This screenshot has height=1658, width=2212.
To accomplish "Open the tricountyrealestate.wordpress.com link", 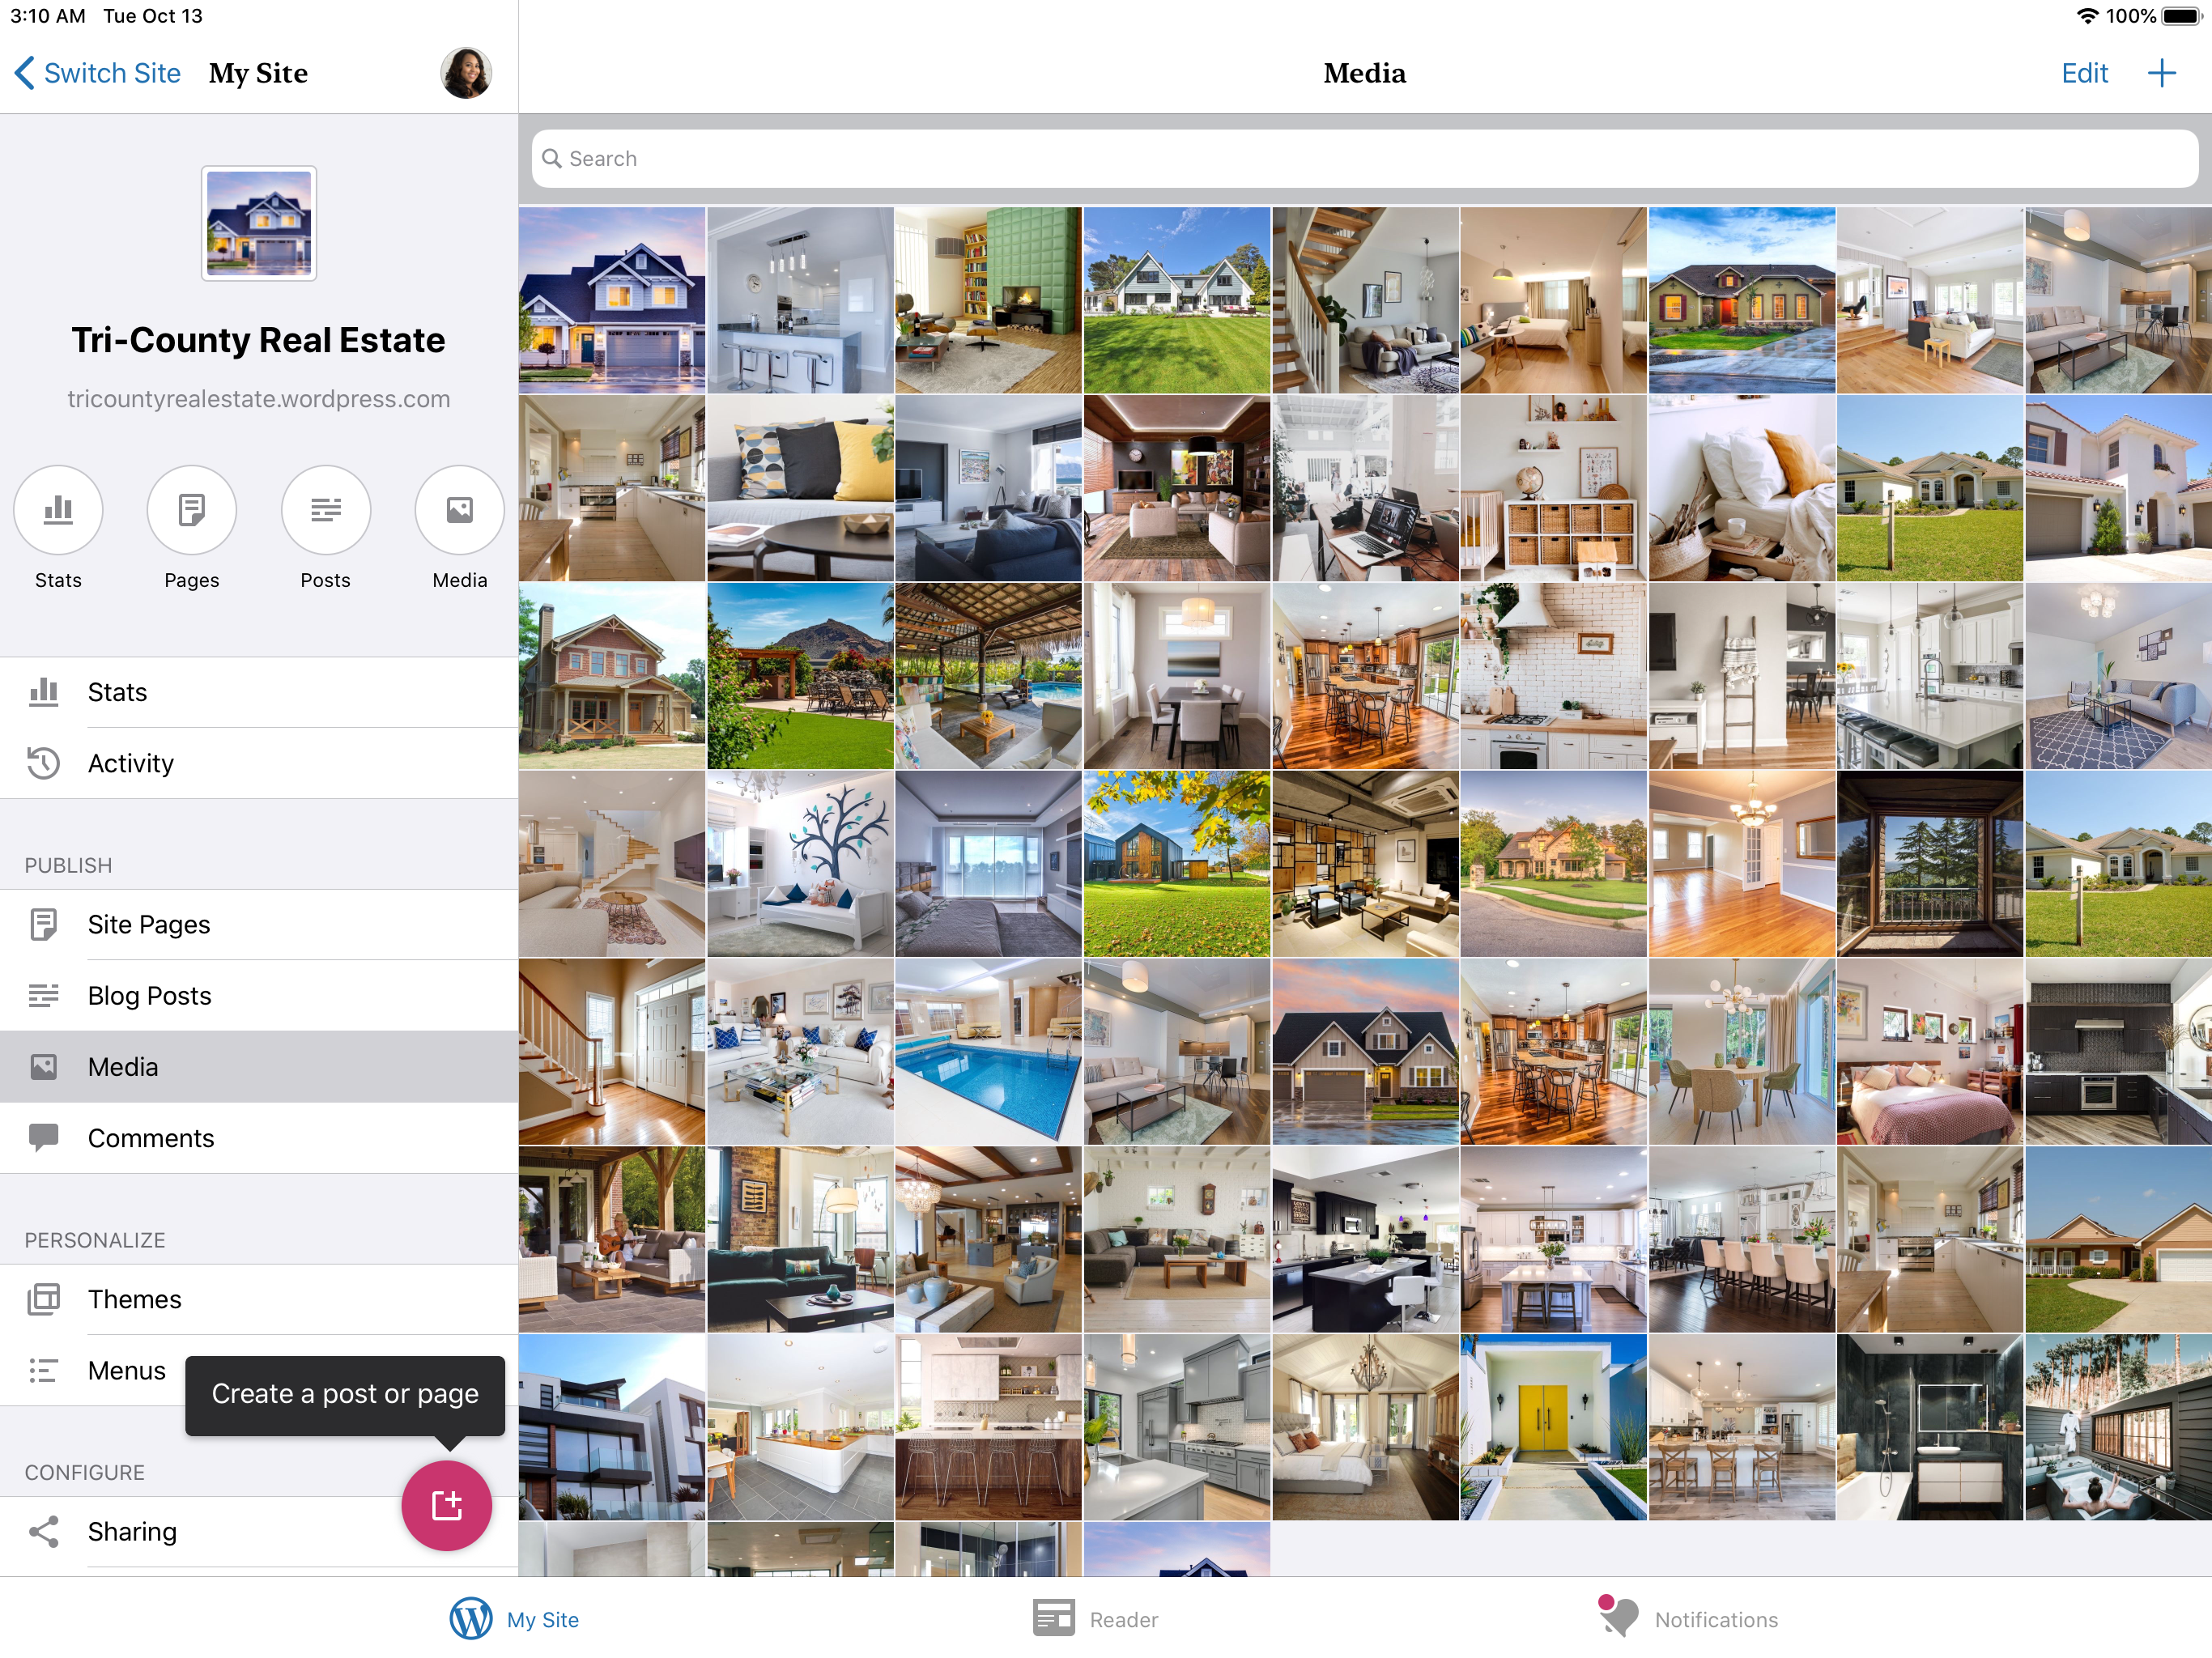I will (x=259, y=399).
